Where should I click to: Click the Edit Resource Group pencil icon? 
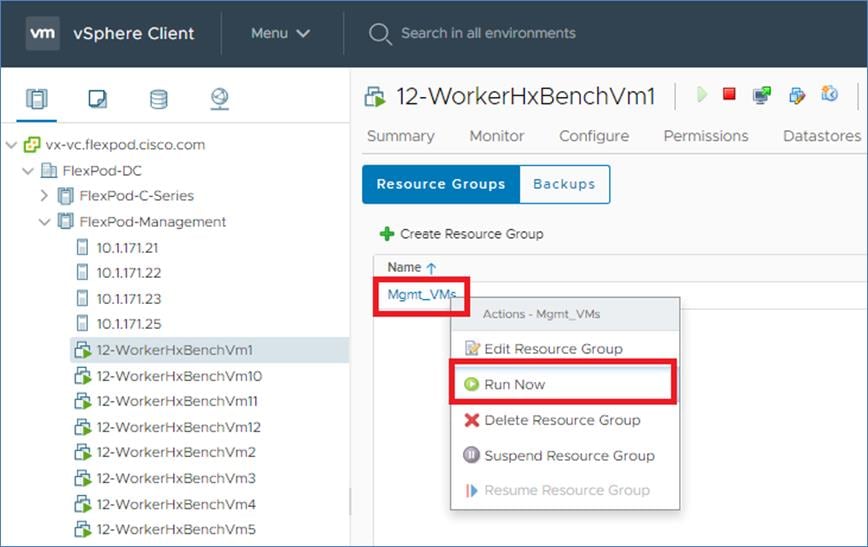click(472, 348)
